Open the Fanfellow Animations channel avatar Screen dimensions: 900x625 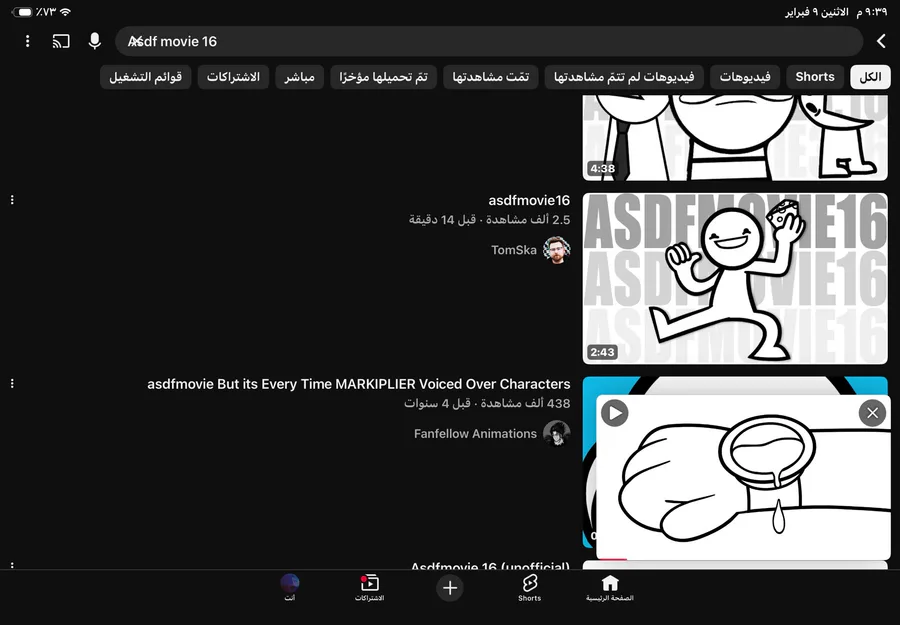pyautogui.click(x=557, y=434)
